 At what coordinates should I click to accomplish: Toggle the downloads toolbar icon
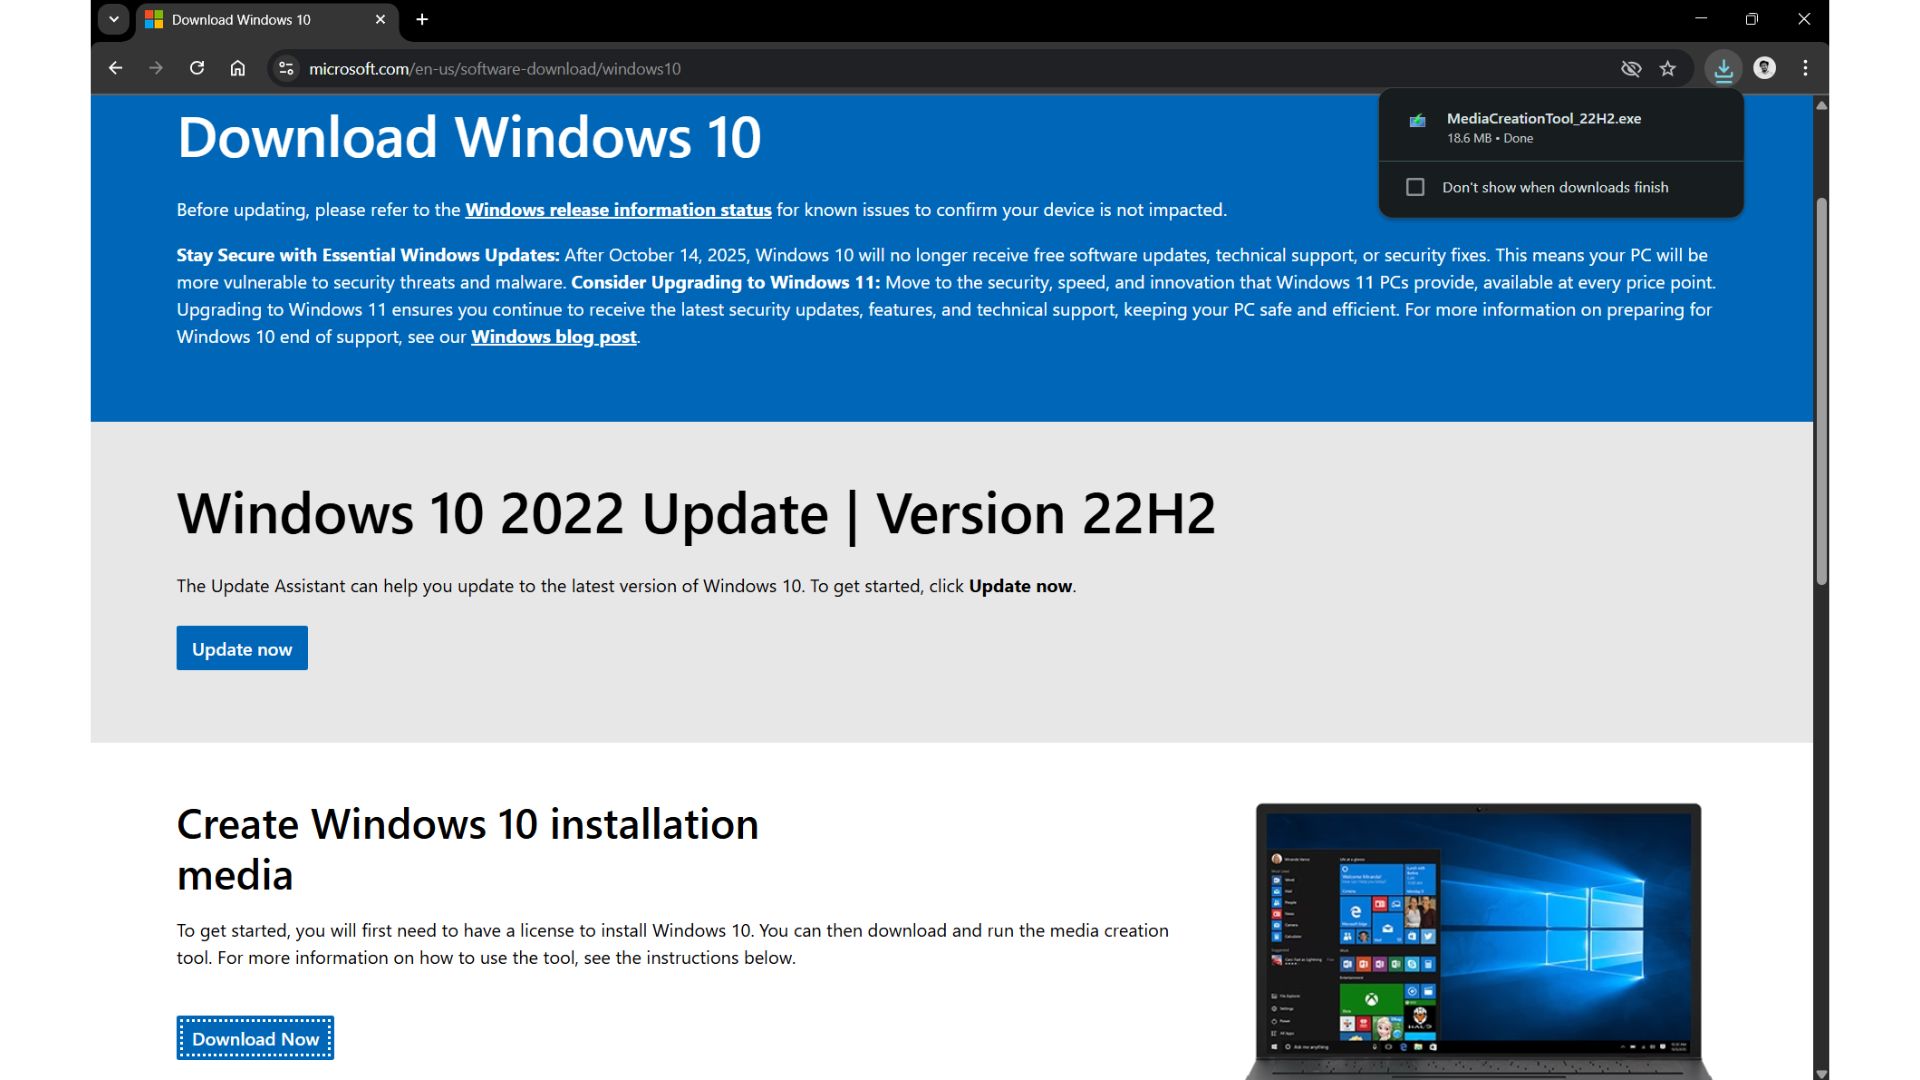pos(1723,68)
